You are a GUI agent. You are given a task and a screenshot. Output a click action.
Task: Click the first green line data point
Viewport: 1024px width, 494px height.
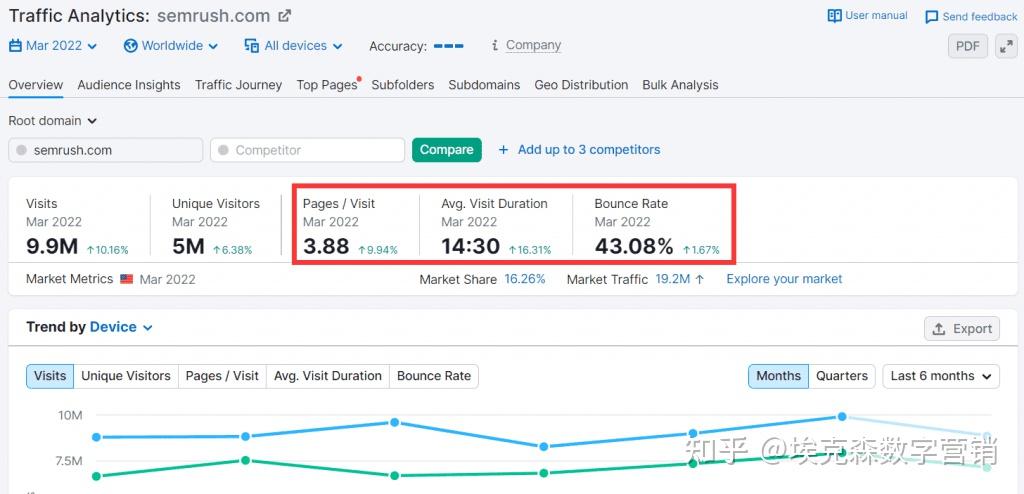(97, 476)
